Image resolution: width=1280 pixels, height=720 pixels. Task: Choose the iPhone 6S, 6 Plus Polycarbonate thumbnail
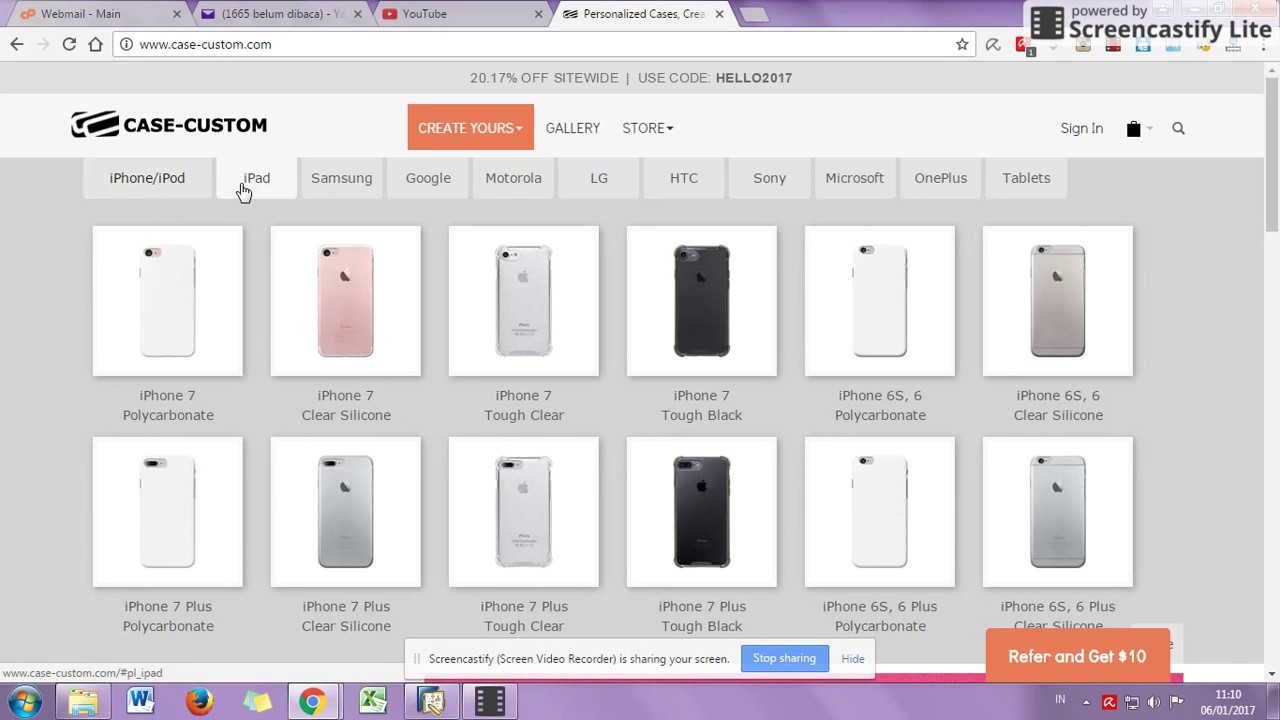pos(880,512)
